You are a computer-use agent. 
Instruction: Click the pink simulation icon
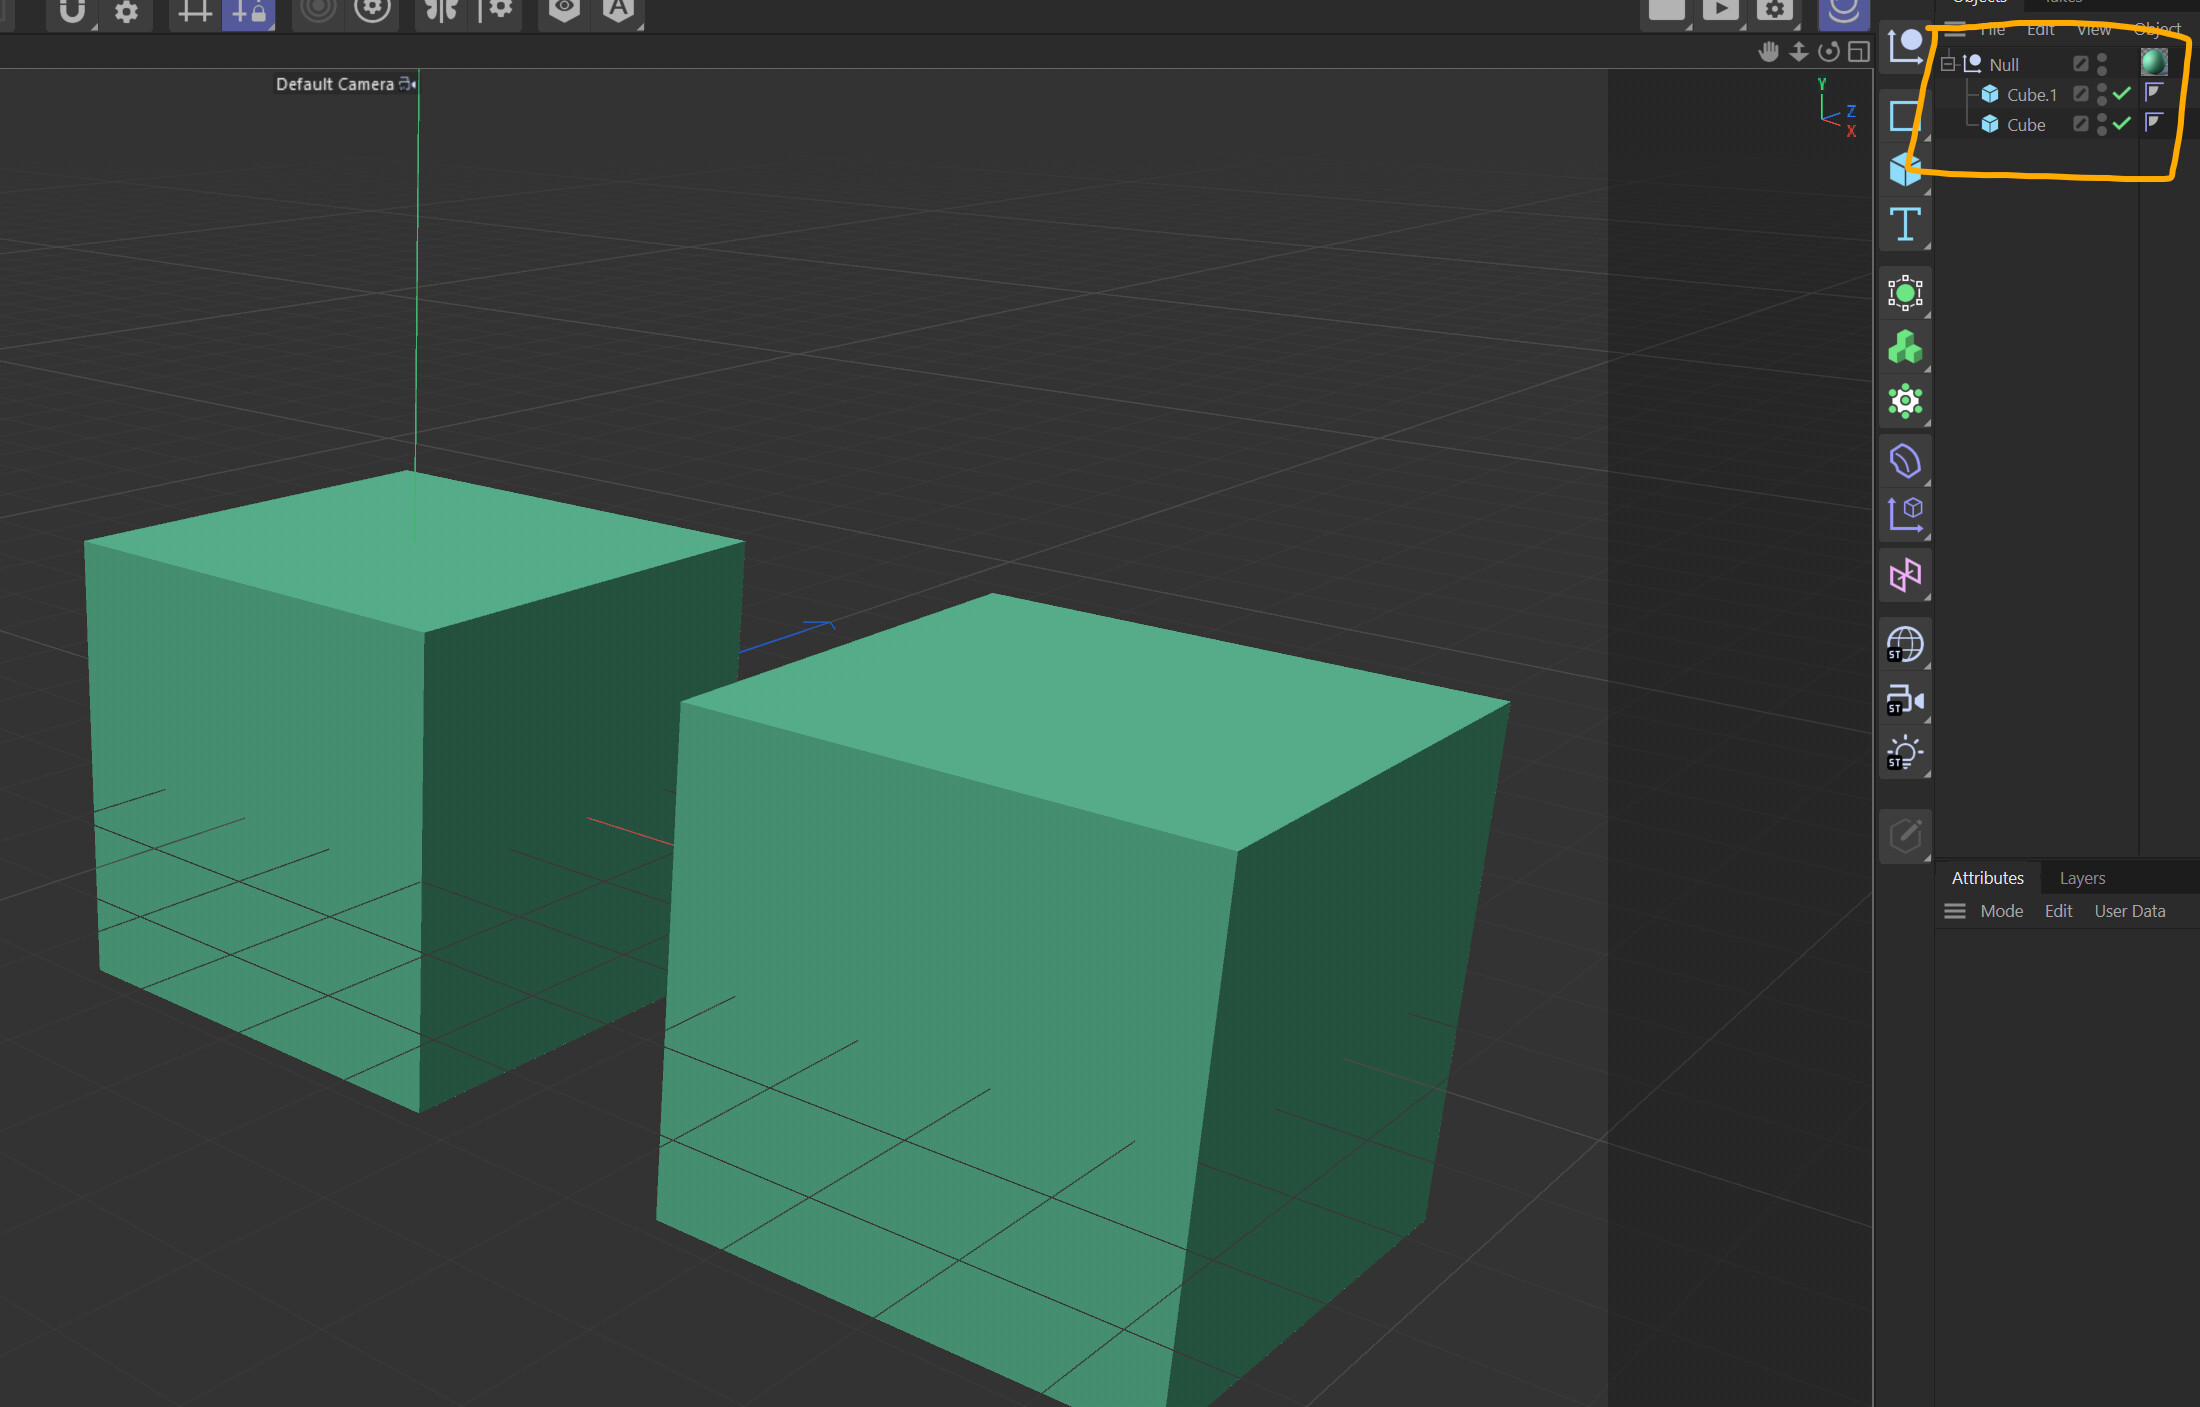click(1905, 576)
